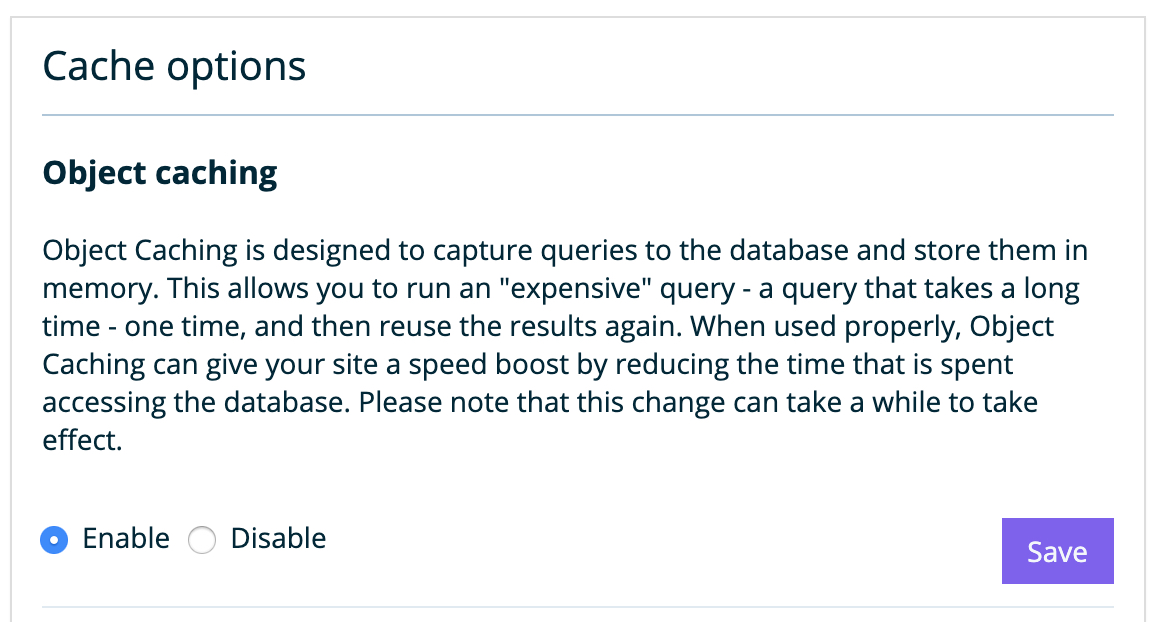This screenshot has height=622, width=1158.
Task: Click the divider line below Cache options
Action: (577, 116)
